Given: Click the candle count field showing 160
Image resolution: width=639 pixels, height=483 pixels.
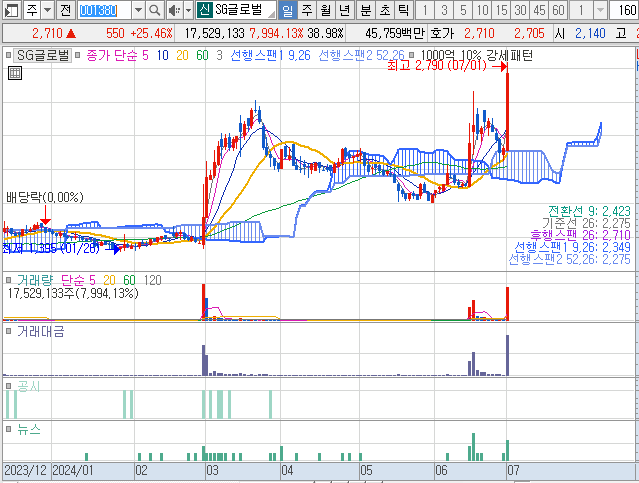Looking at the screenshot, I should point(624,10).
